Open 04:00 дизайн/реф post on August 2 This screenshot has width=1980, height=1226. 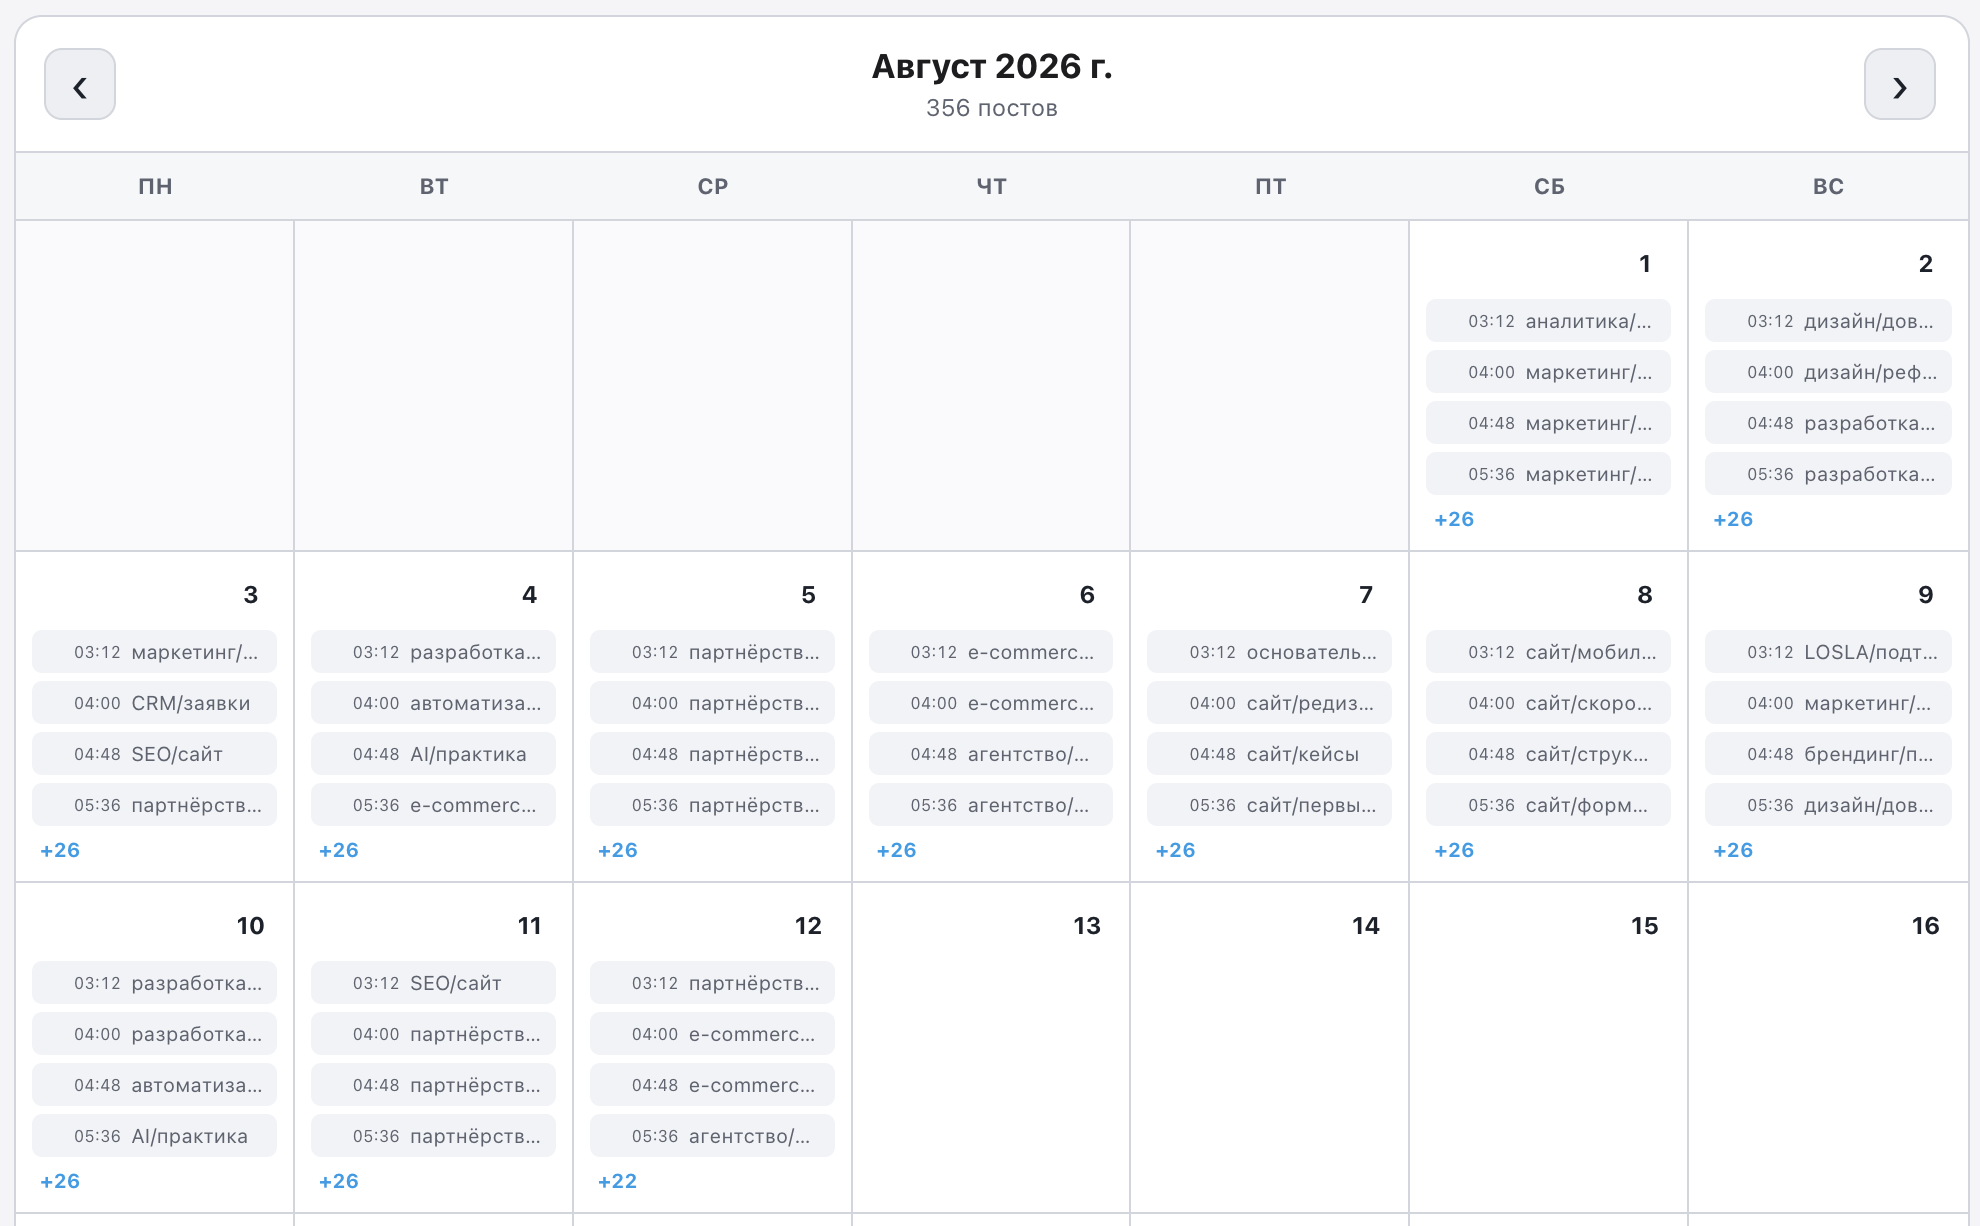pyautogui.click(x=1828, y=372)
